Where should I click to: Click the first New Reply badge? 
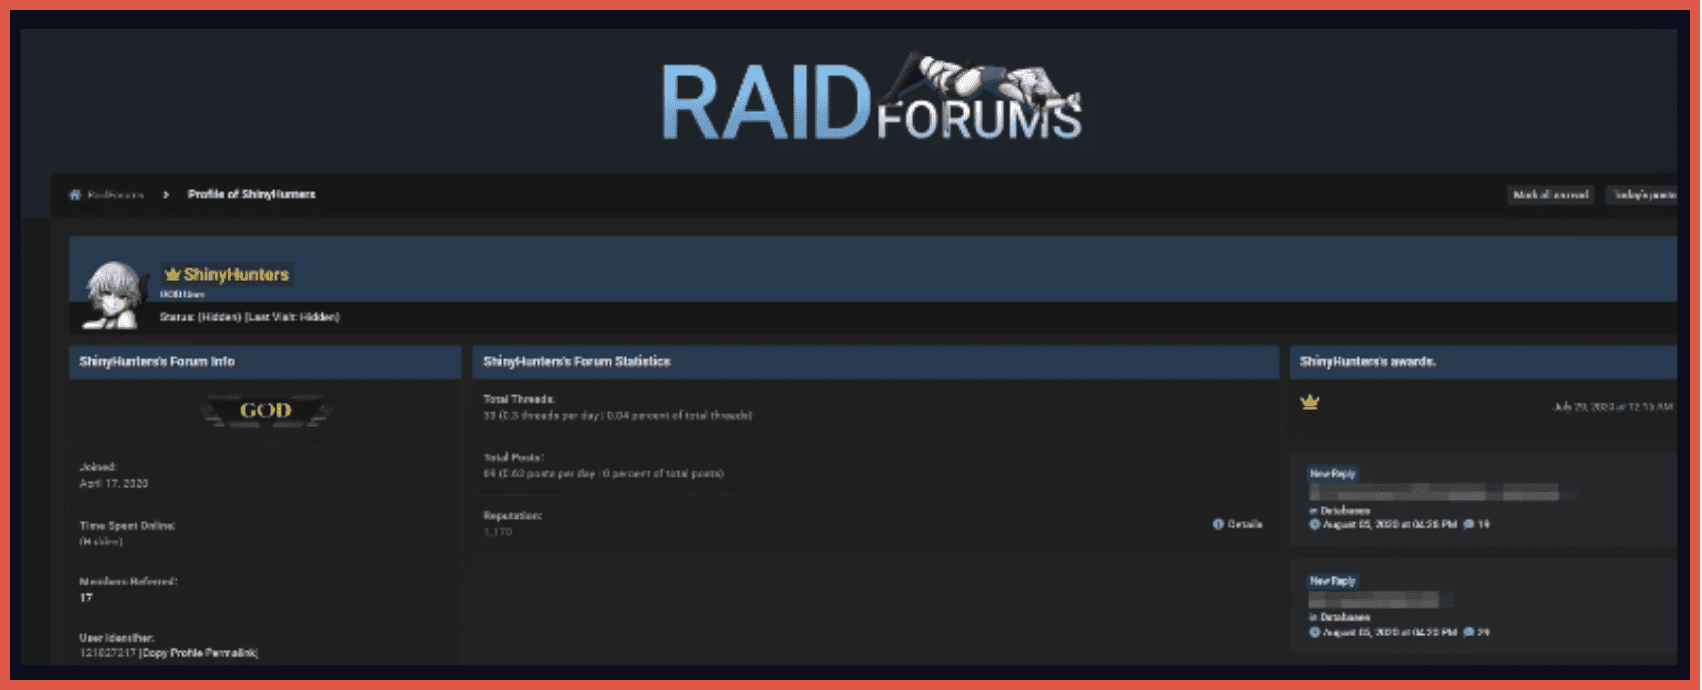coord(1333,474)
